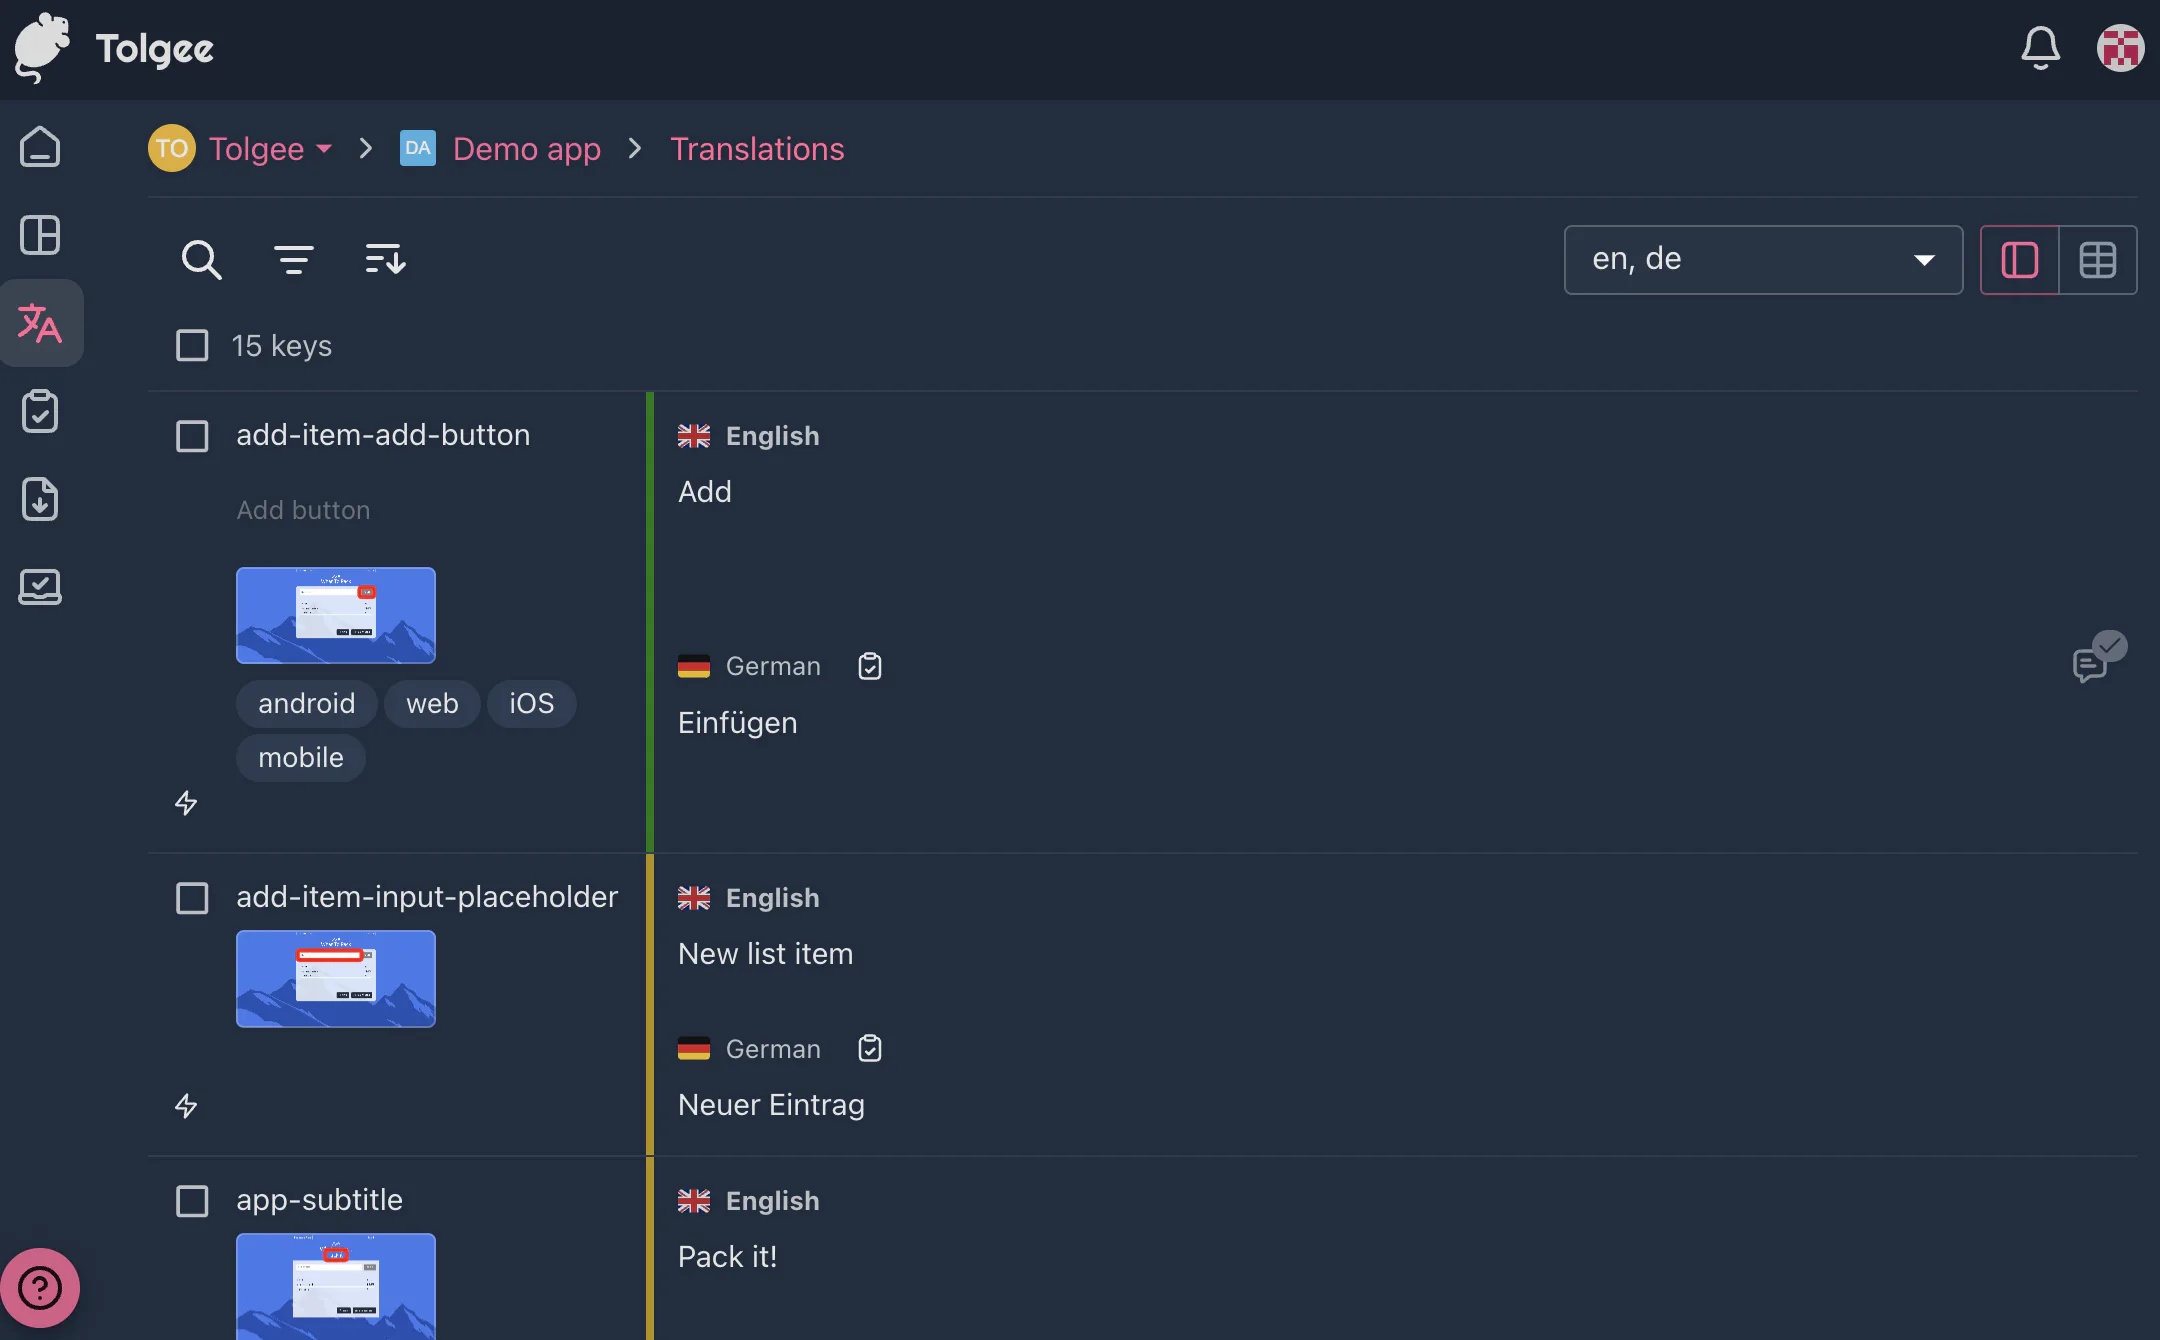The height and width of the screenshot is (1340, 2160).
Task: Edit the German translation 'Neuer Eintrag'
Action: pyautogui.click(x=771, y=1105)
